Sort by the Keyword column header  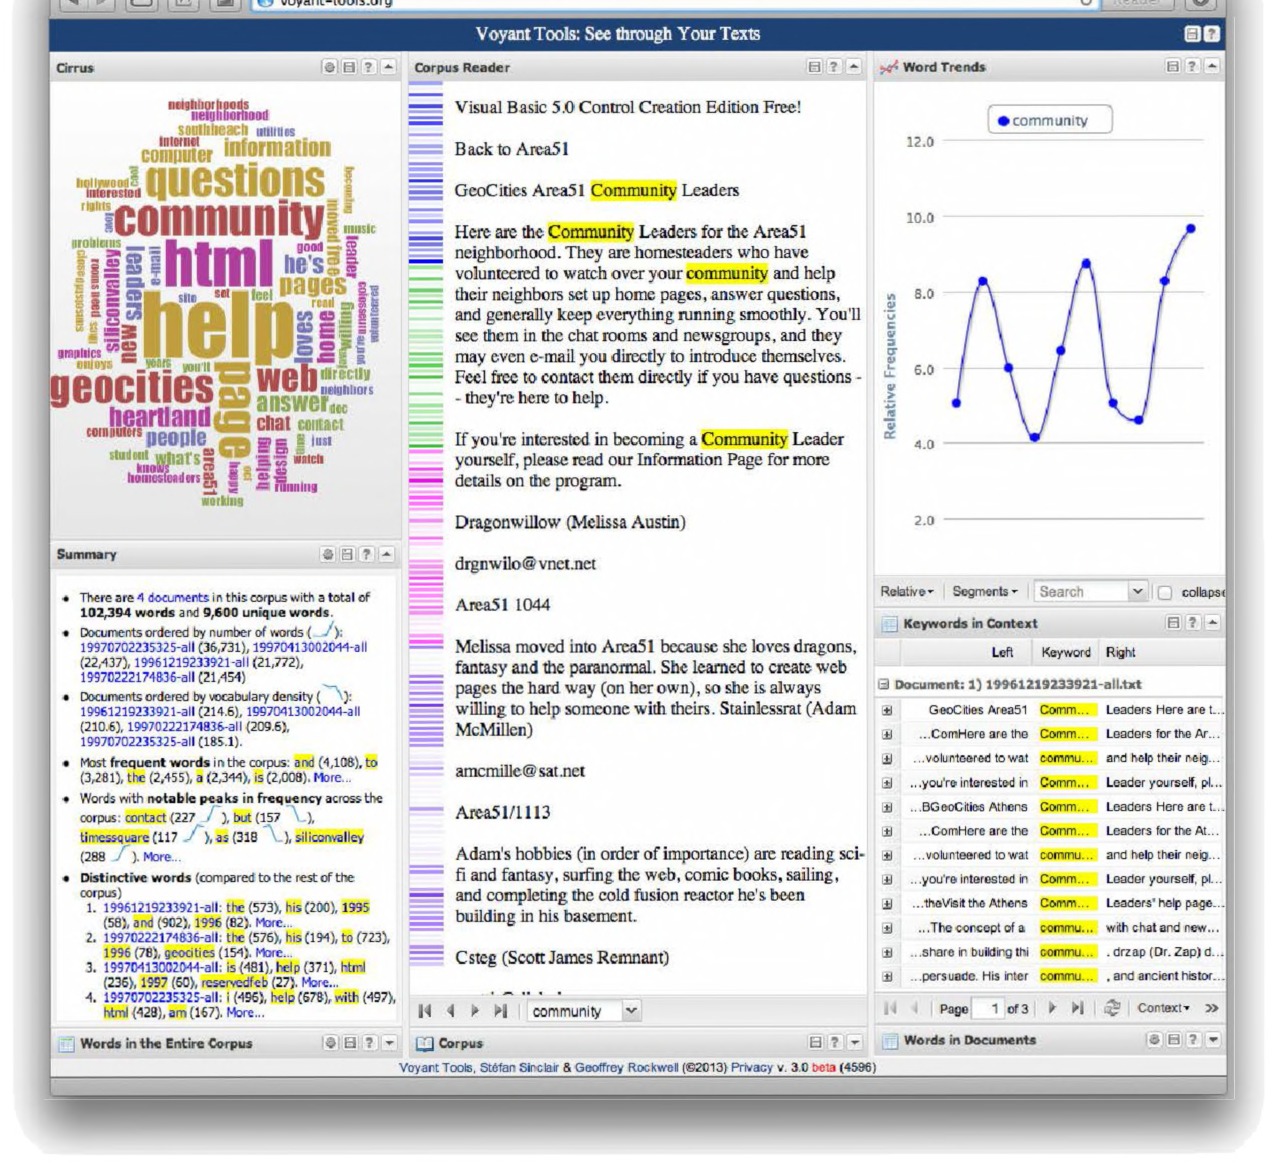[1066, 652]
